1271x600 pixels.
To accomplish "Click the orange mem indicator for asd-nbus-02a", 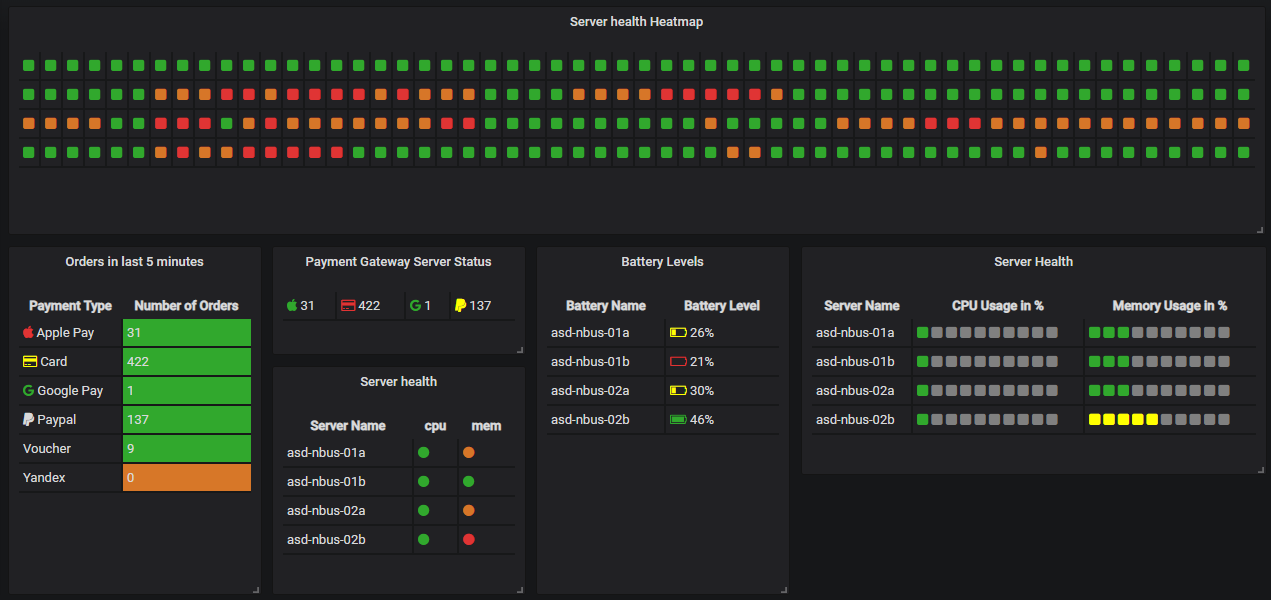I will coord(466,510).
